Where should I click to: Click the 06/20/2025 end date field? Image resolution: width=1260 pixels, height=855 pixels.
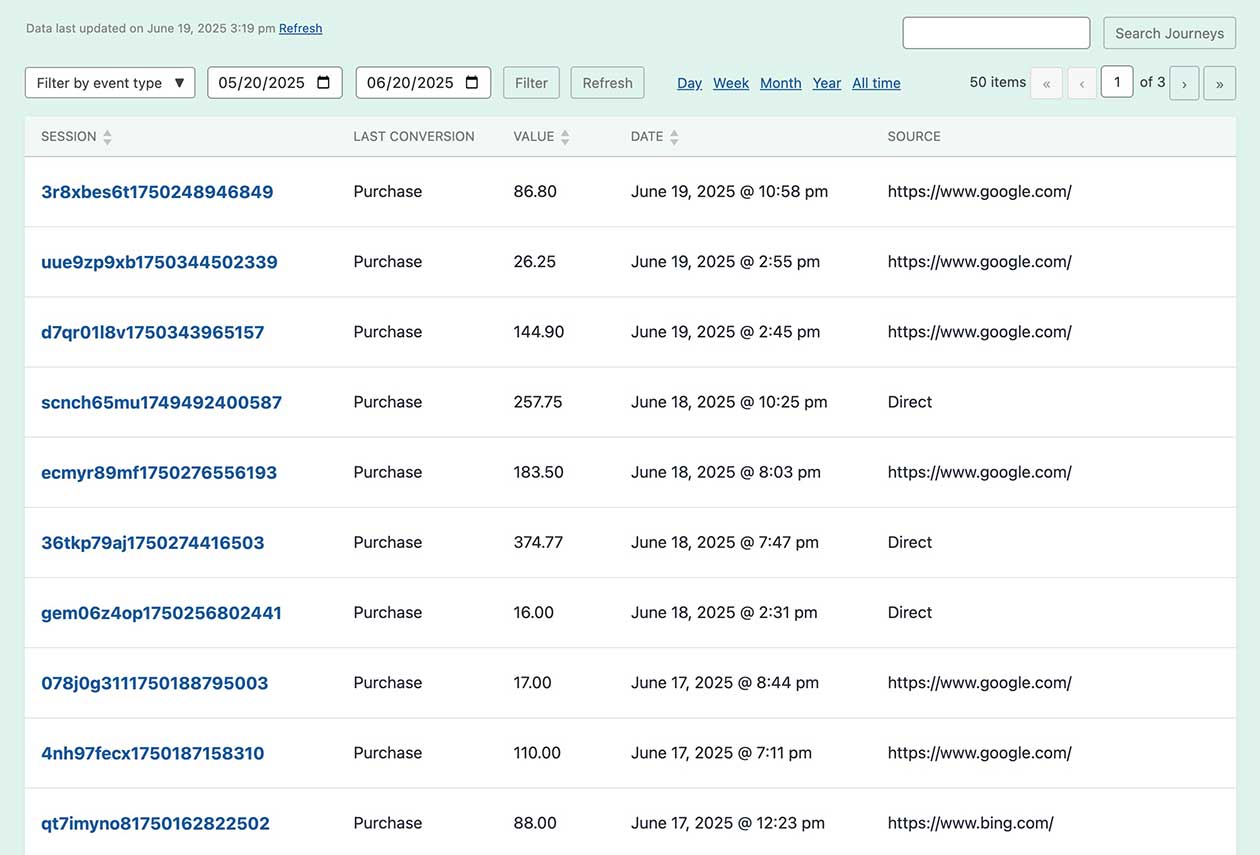pyautogui.click(x=423, y=83)
